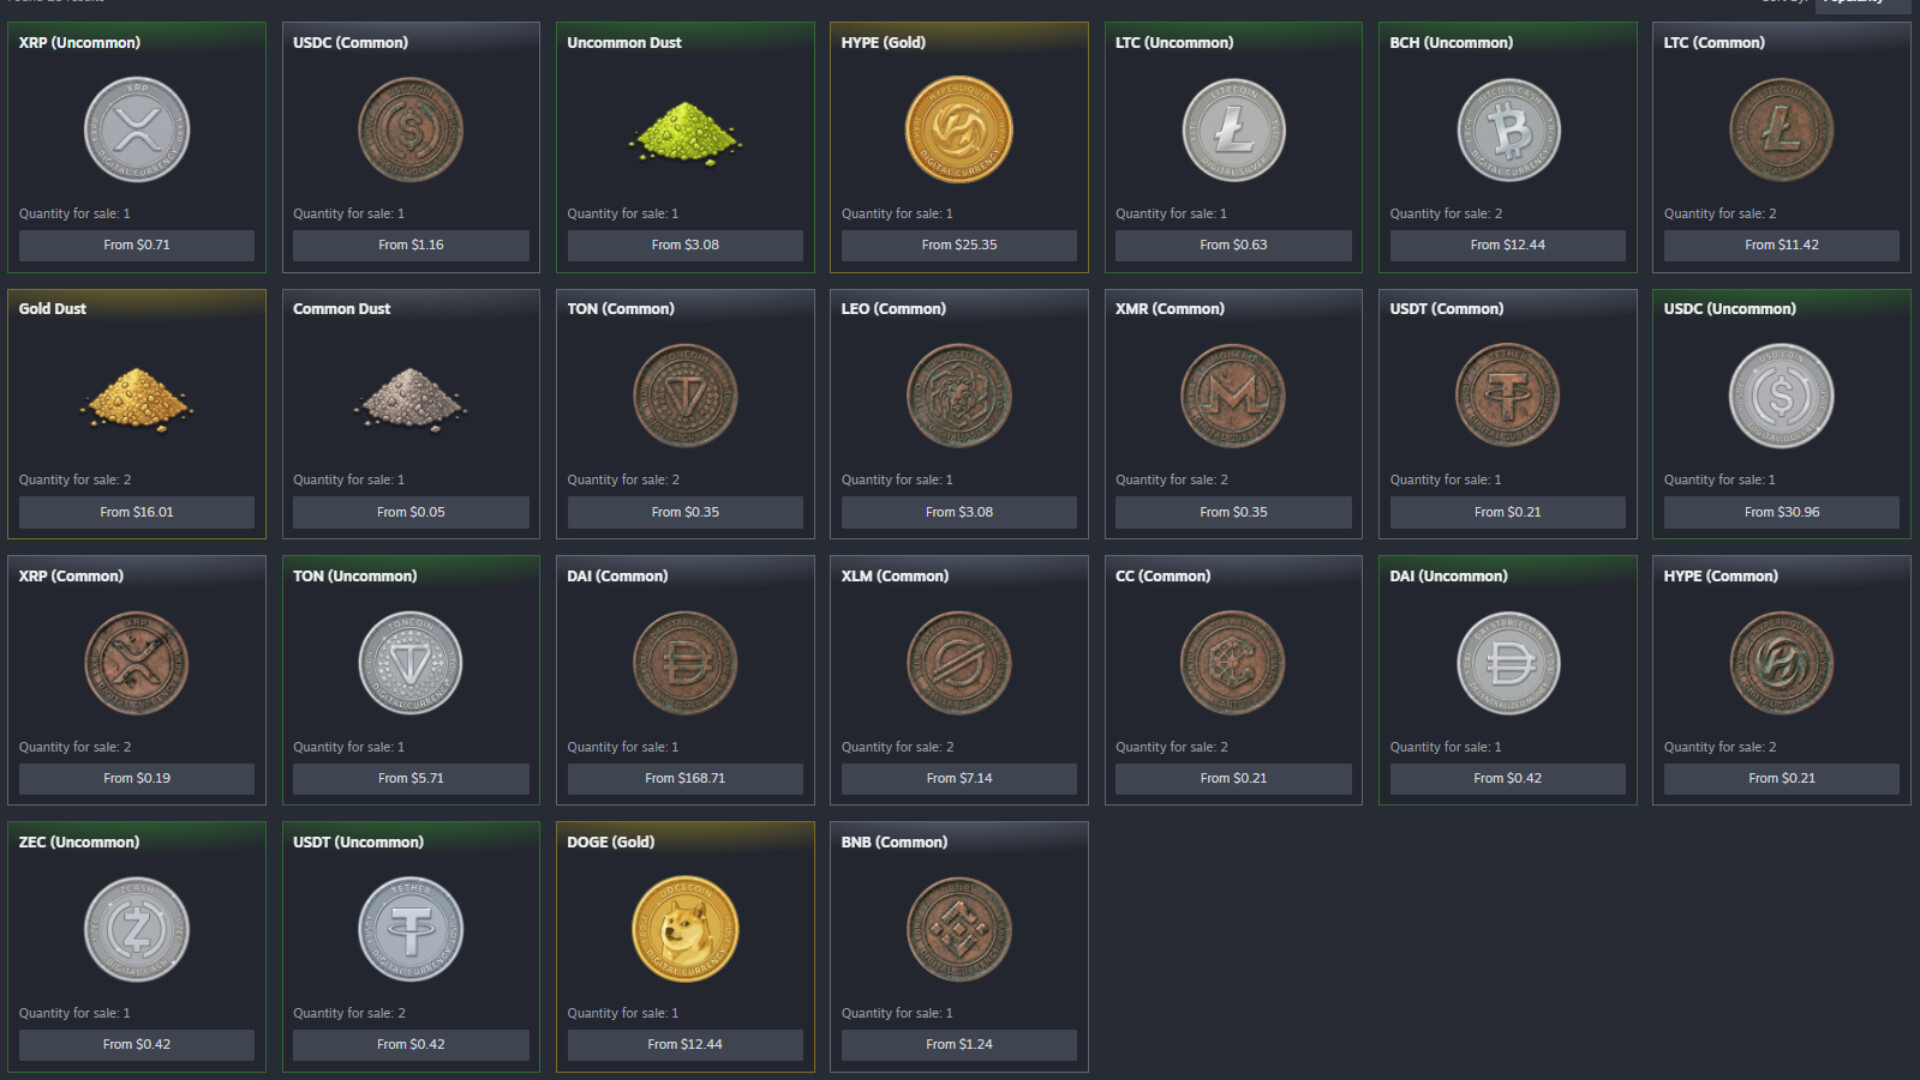The image size is (1920, 1080).
Task: Click the XLM (Common) Stellar coin image
Action: coord(959,663)
